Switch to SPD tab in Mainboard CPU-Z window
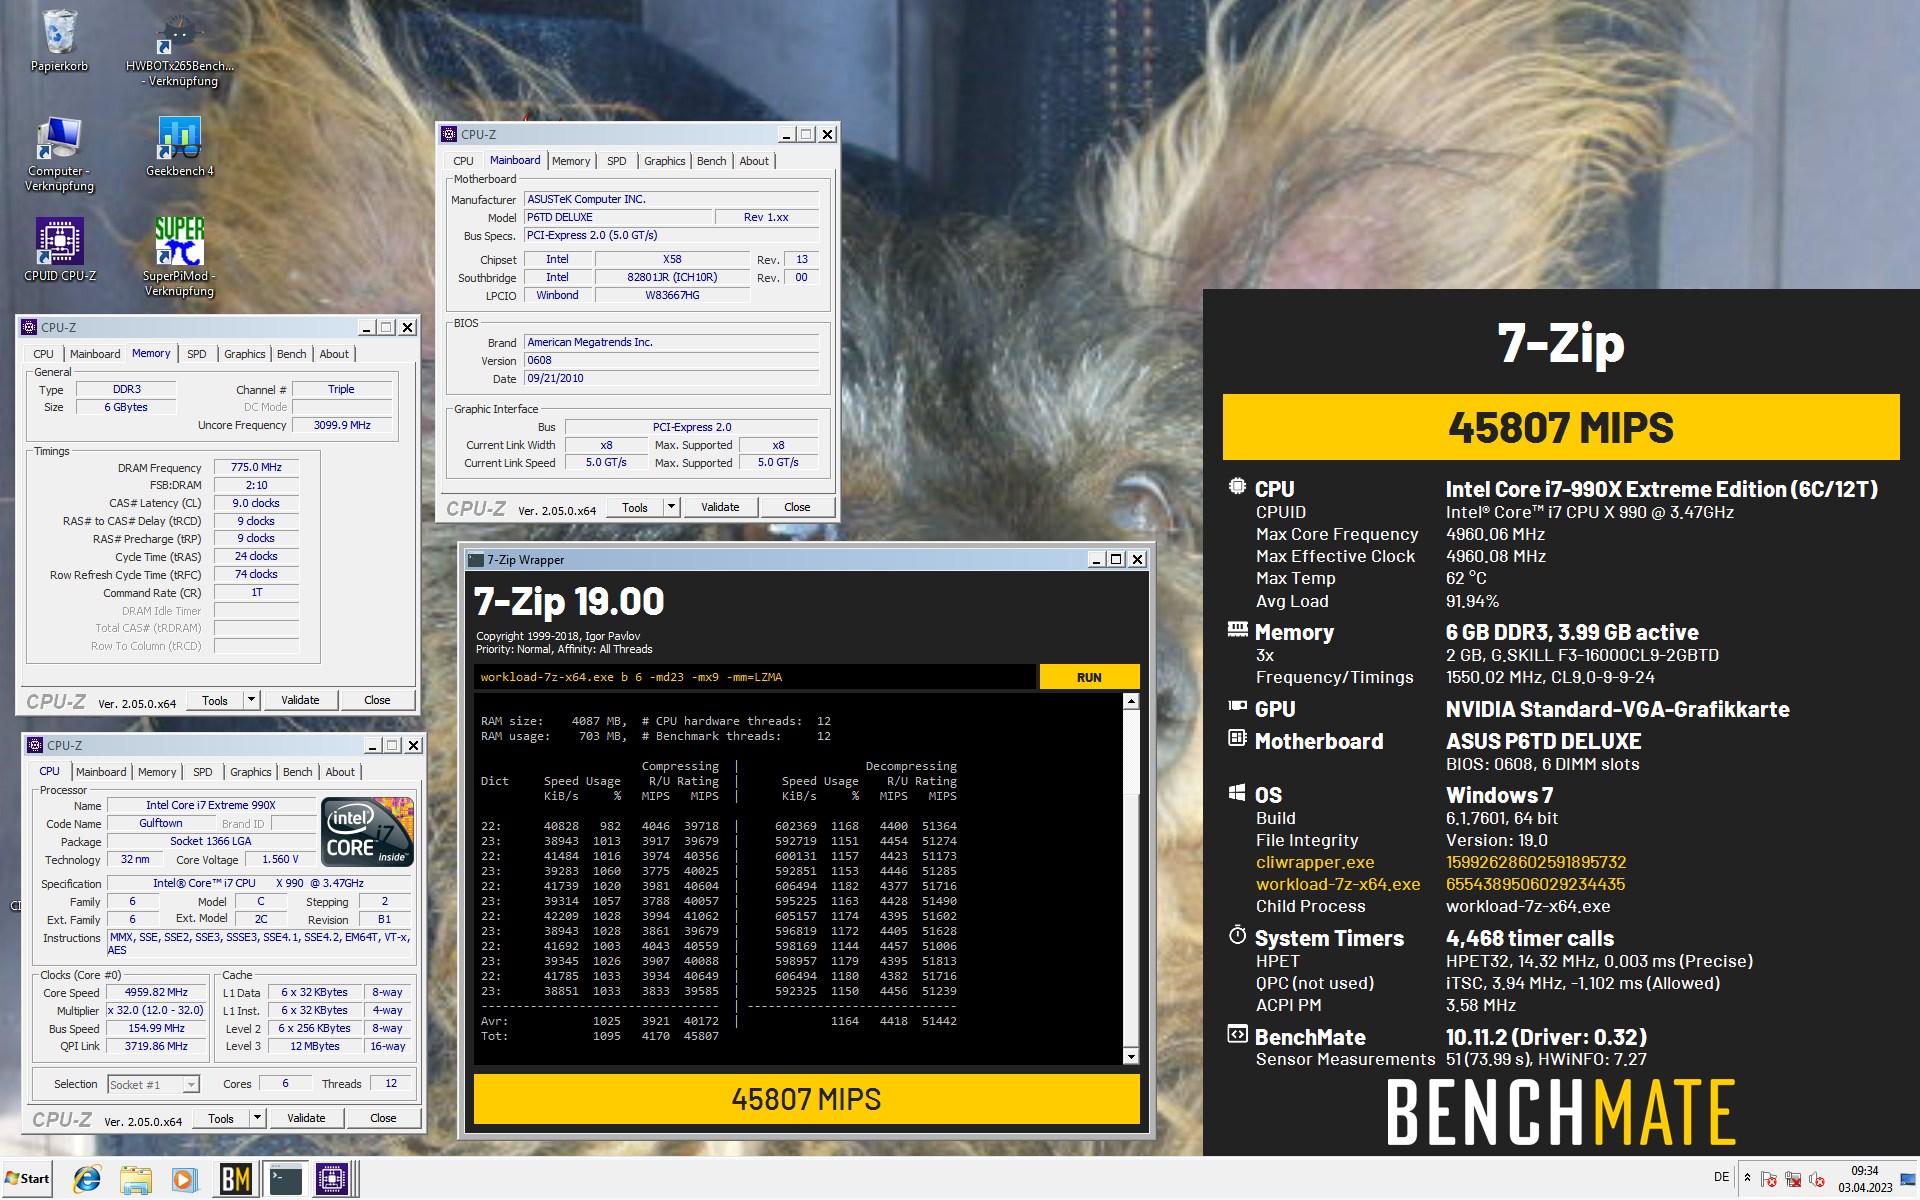This screenshot has width=1920, height=1200. pos(616,161)
